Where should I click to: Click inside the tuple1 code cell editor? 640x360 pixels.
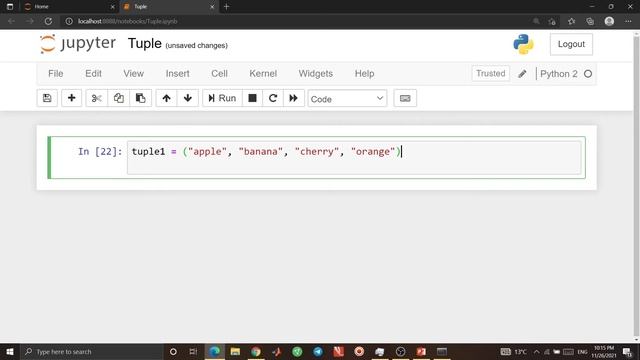click(354, 158)
